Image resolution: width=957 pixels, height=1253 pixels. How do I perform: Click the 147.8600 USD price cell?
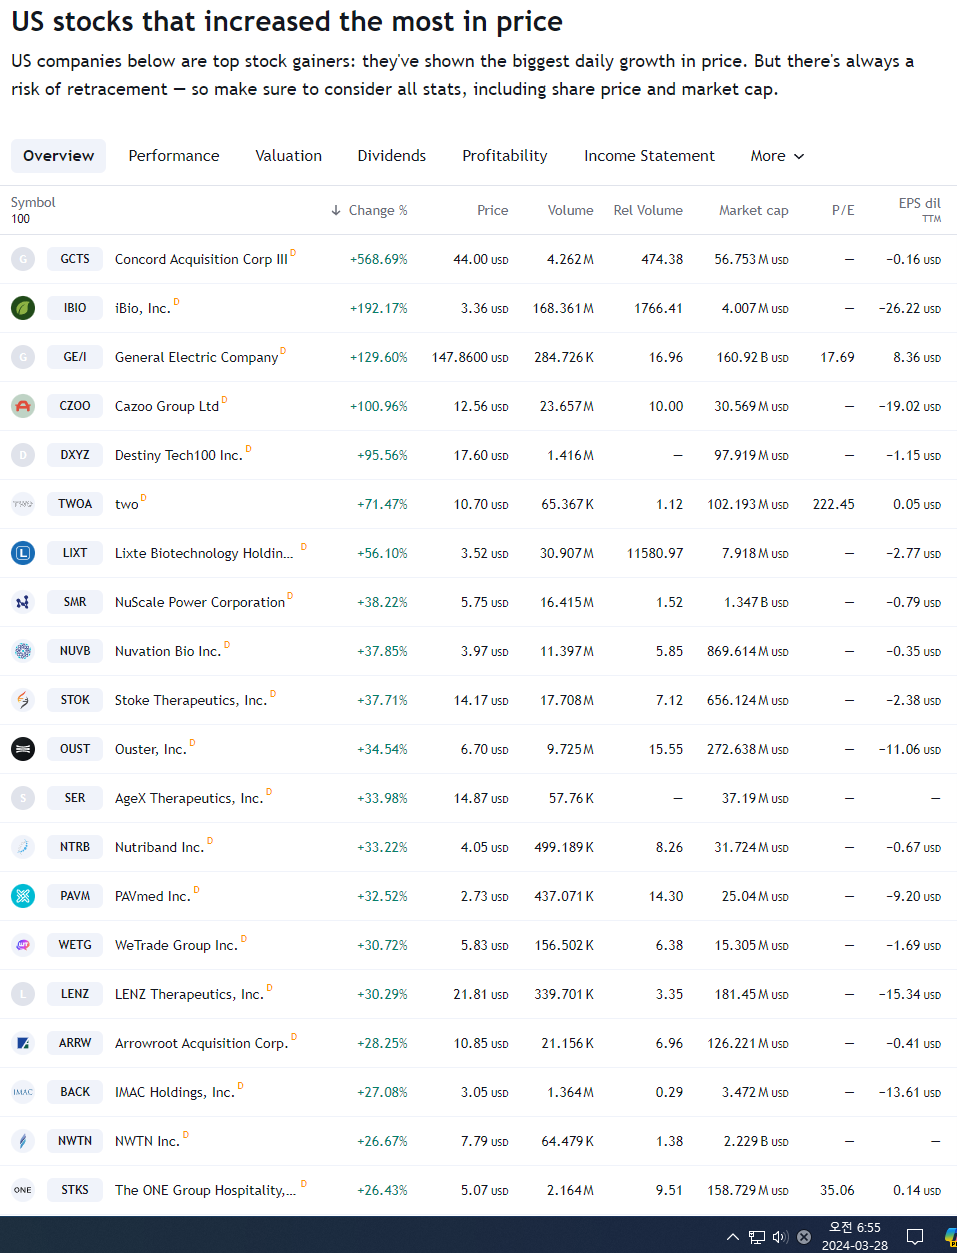tap(470, 357)
